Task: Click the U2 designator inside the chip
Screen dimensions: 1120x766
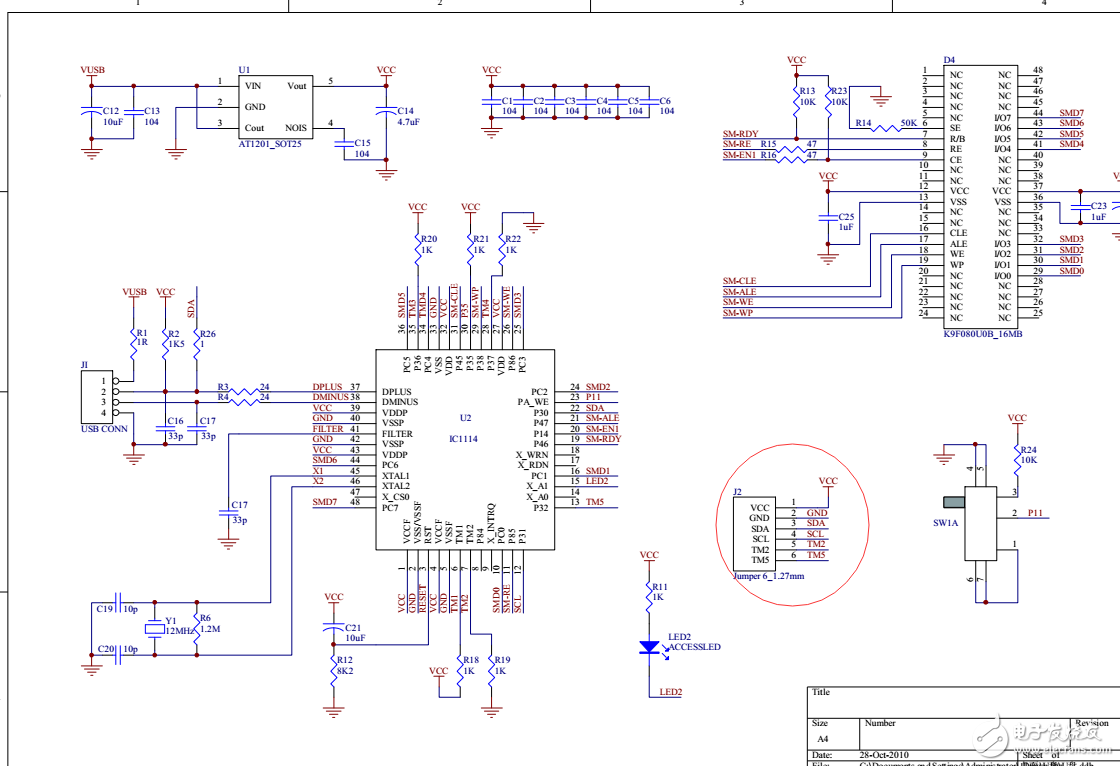Action: pyautogui.click(x=465, y=417)
